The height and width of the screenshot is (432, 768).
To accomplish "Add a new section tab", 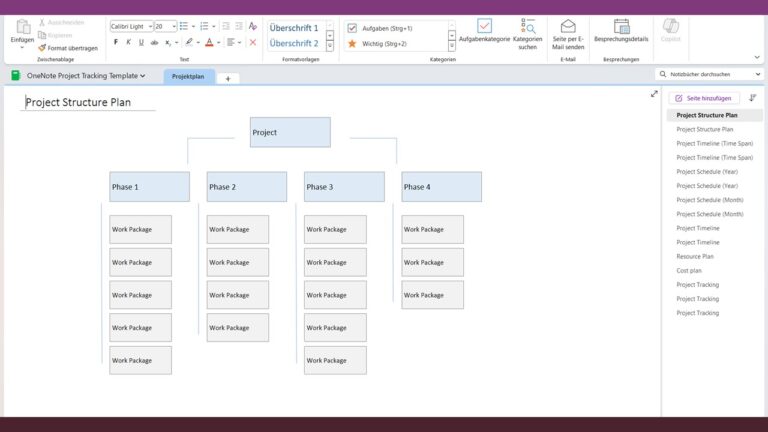I will (x=228, y=78).
